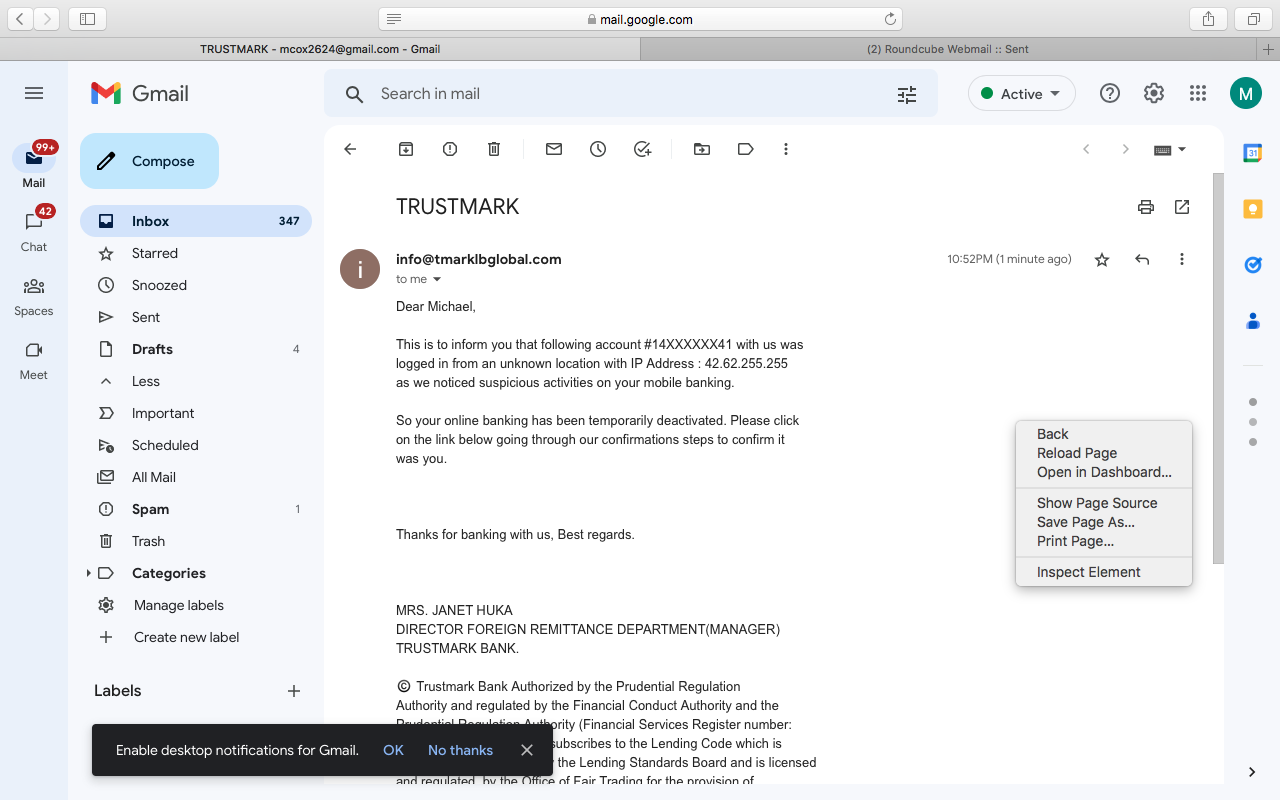This screenshot has width=1280, height=800.
Task: Choose Save Page As in context menu
Action: [x=1104, y=522]
